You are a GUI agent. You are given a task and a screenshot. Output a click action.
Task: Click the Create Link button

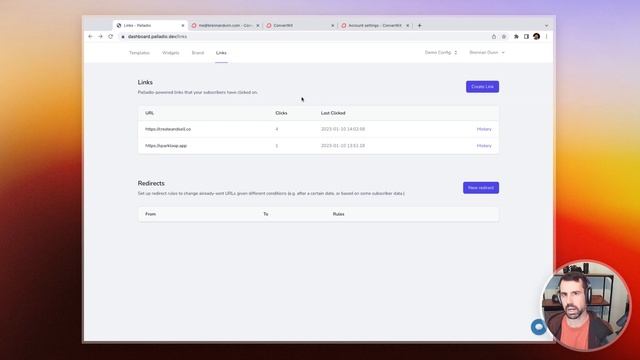[x=482, y=87]
